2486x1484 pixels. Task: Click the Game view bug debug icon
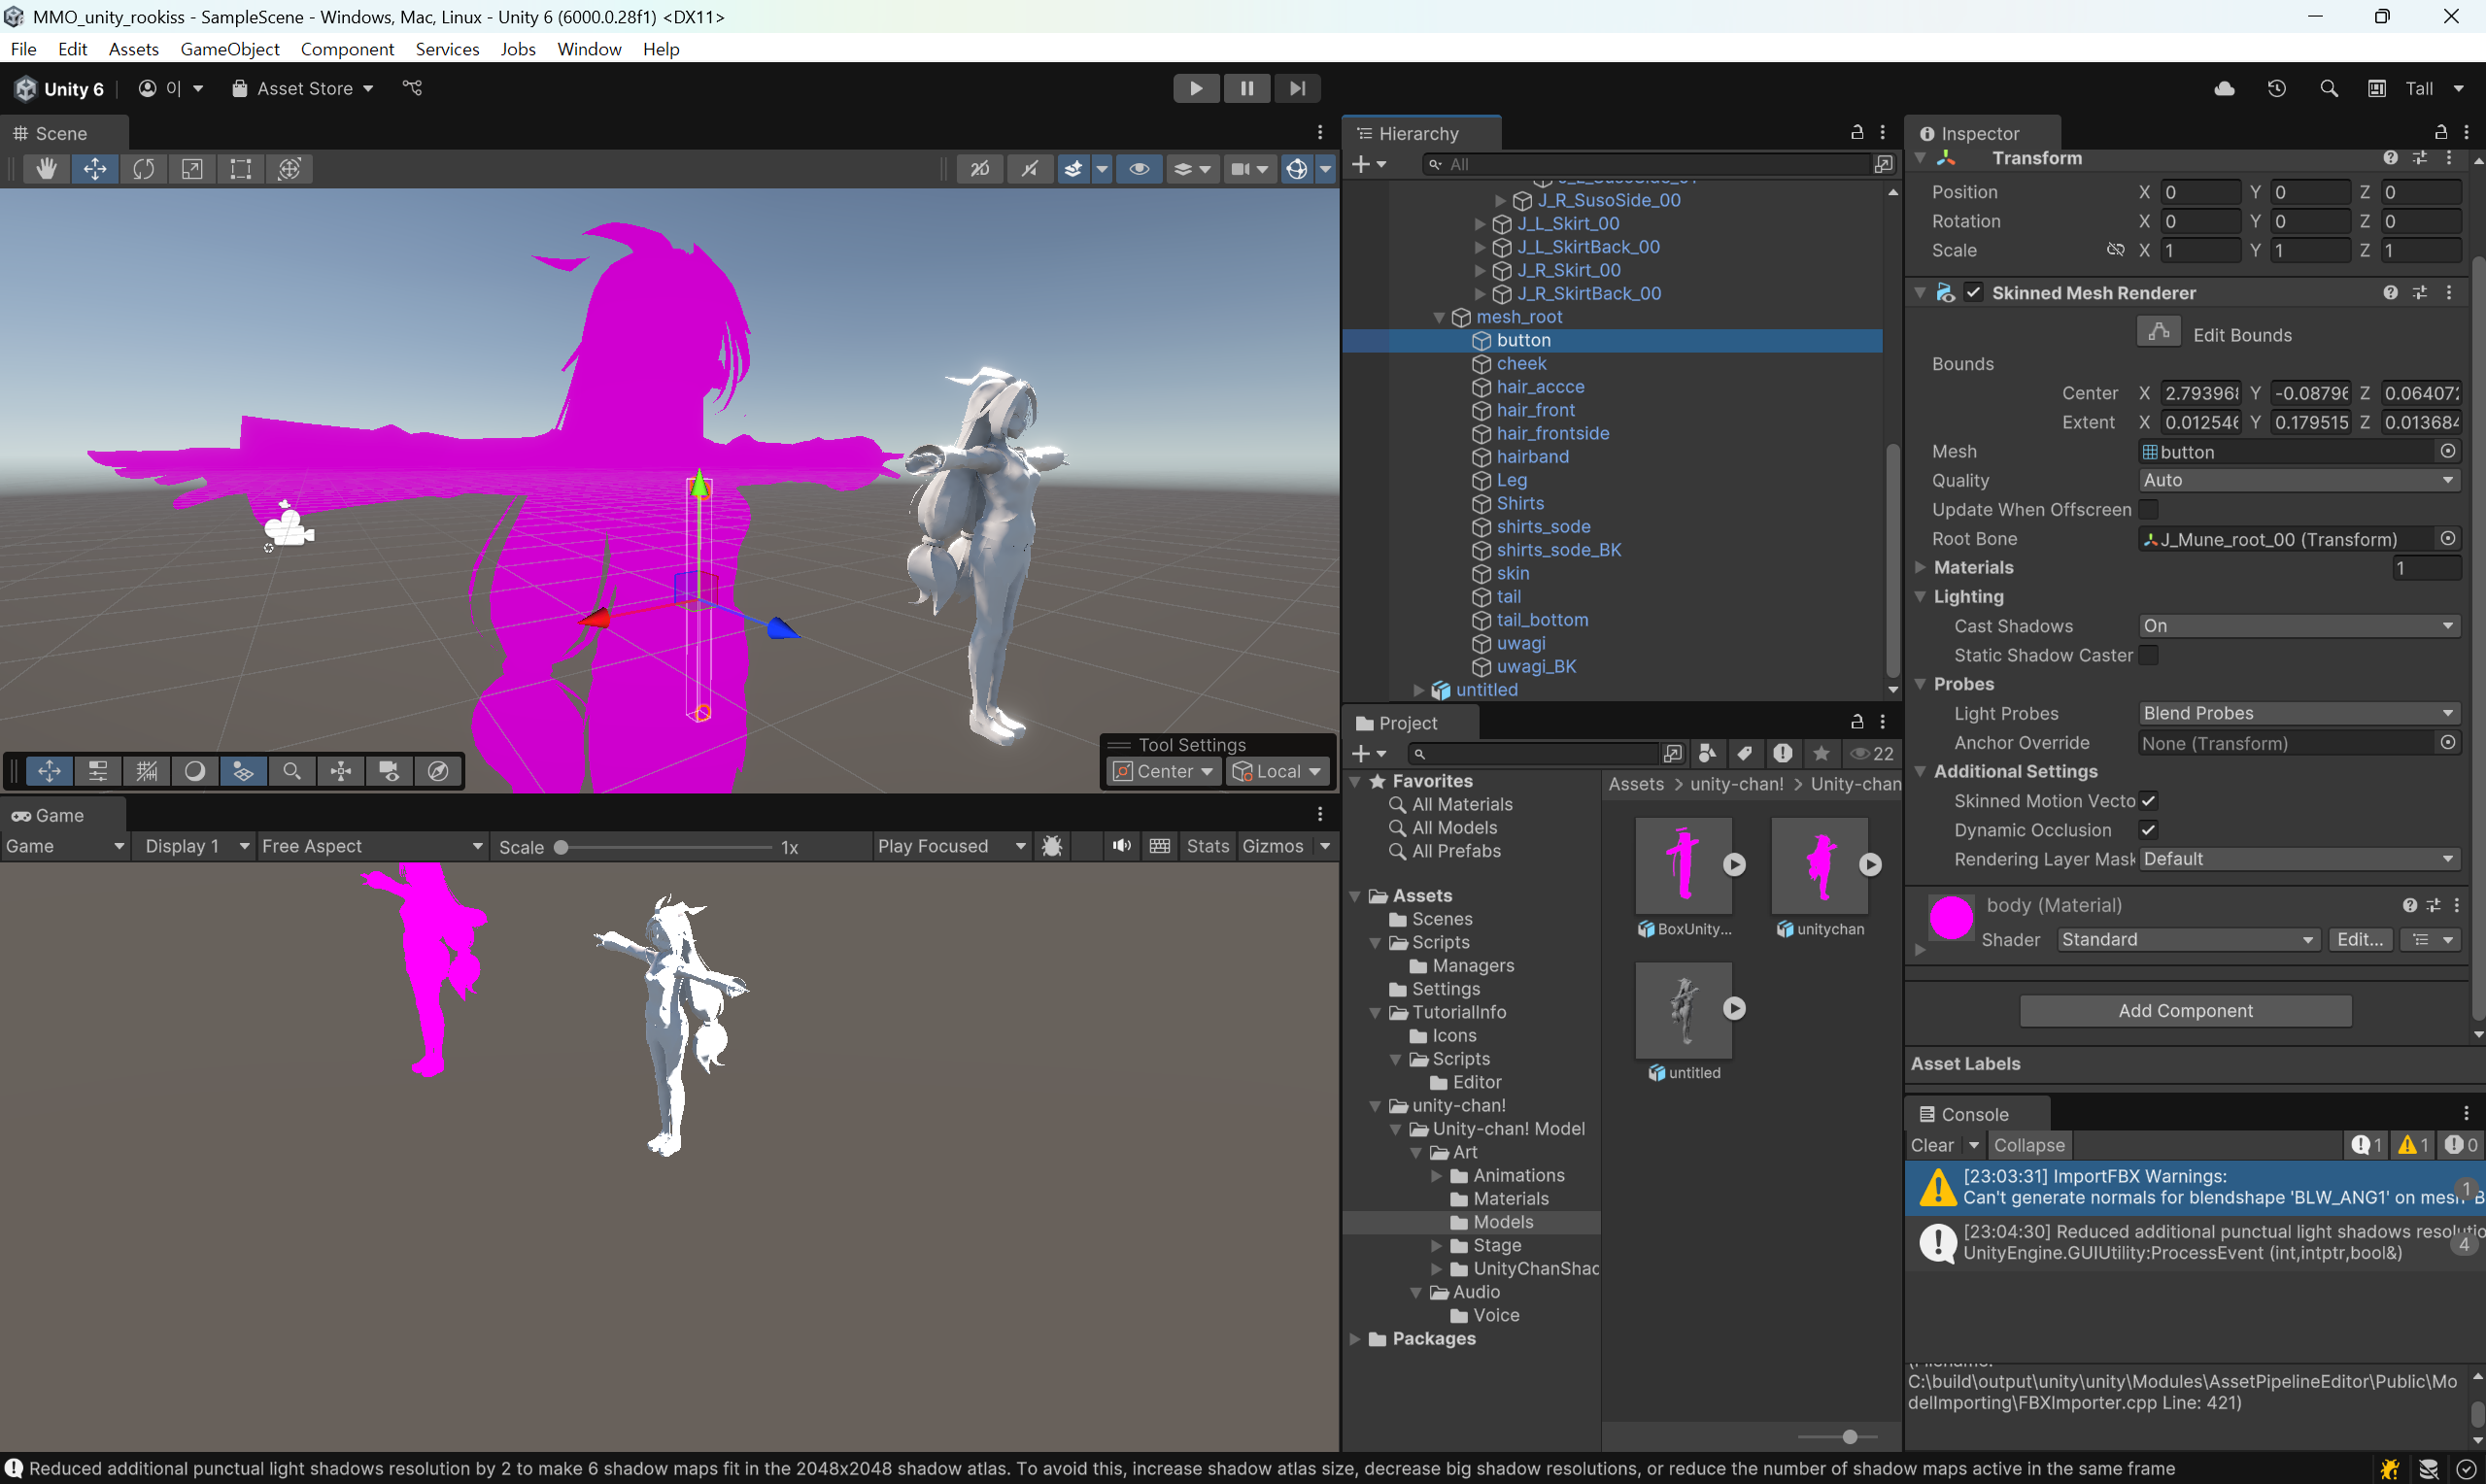coord(1051,846)
